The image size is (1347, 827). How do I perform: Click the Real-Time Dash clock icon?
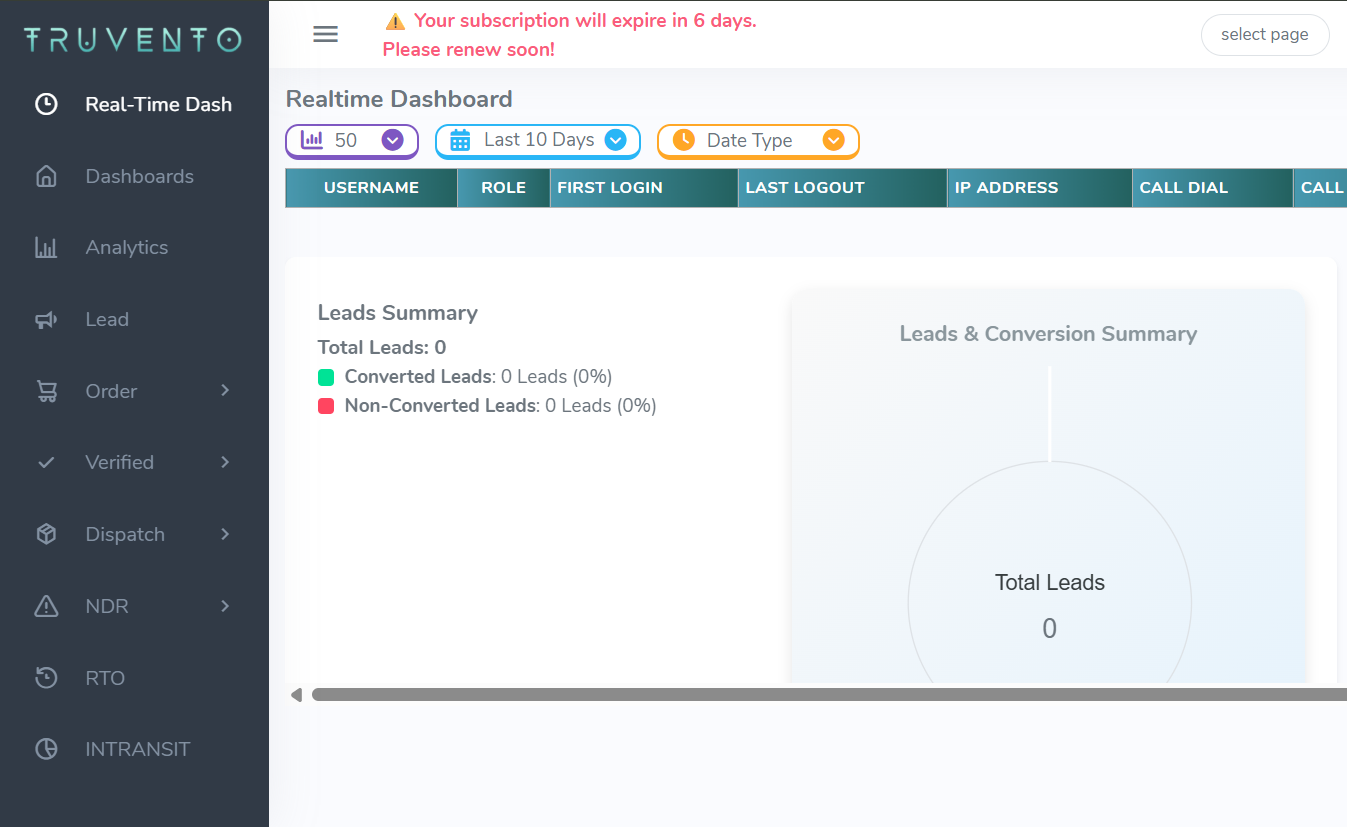(46, 104)
